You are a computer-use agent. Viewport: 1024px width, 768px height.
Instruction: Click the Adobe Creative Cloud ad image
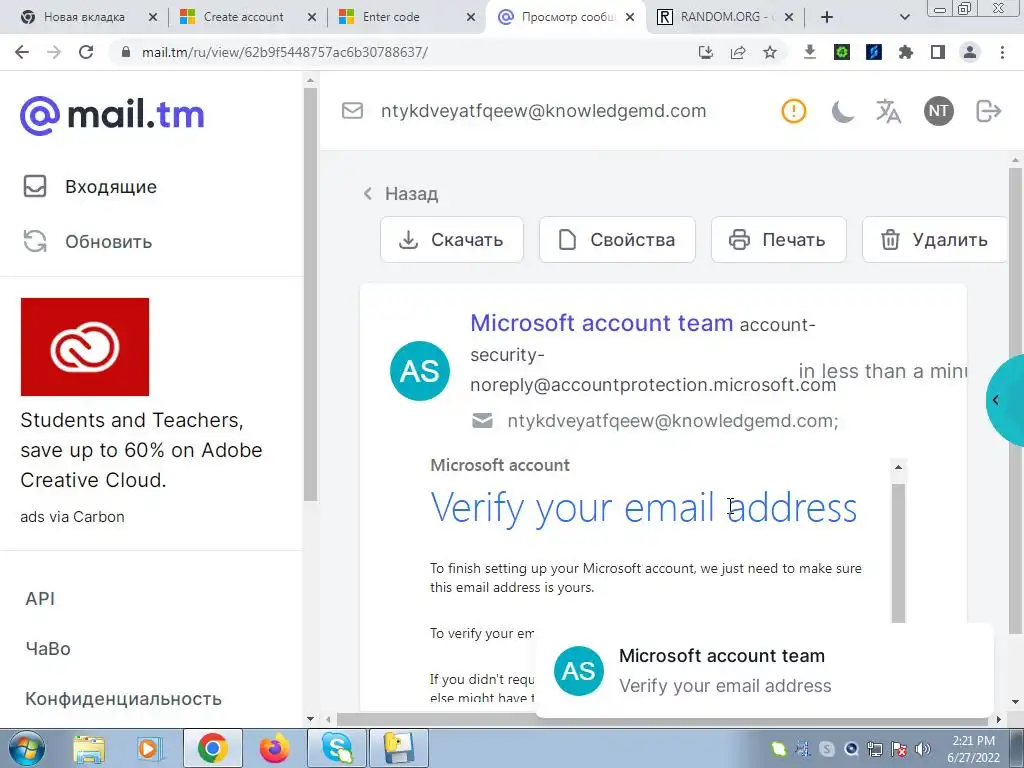coord(85,347)
